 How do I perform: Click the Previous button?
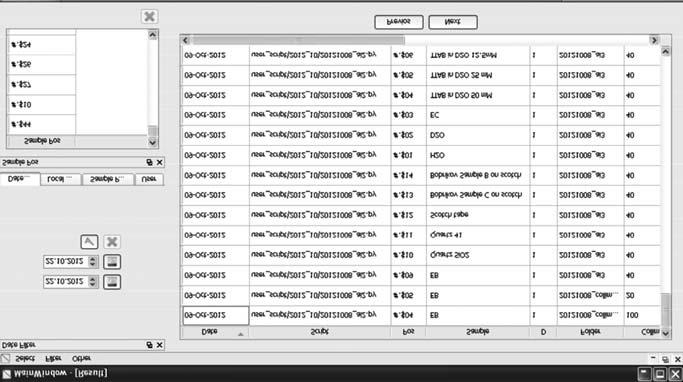(x=399, y=22)
